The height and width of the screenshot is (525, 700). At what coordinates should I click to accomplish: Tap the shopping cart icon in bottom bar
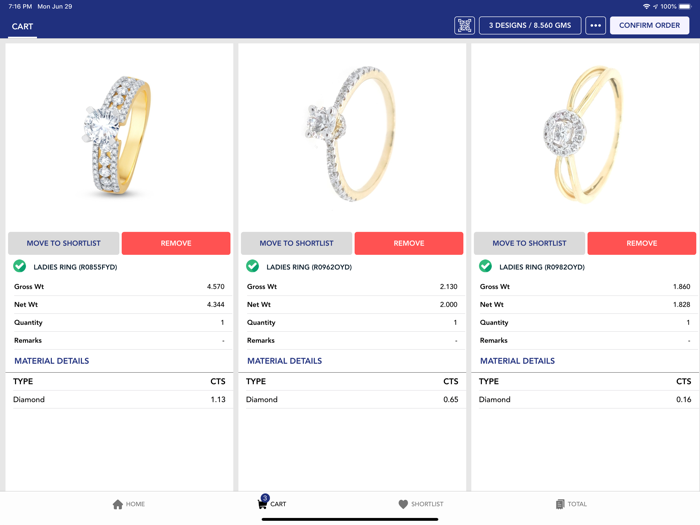263,503
